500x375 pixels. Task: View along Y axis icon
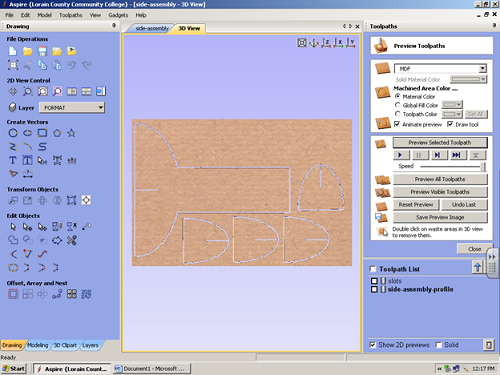coord(350,43)
